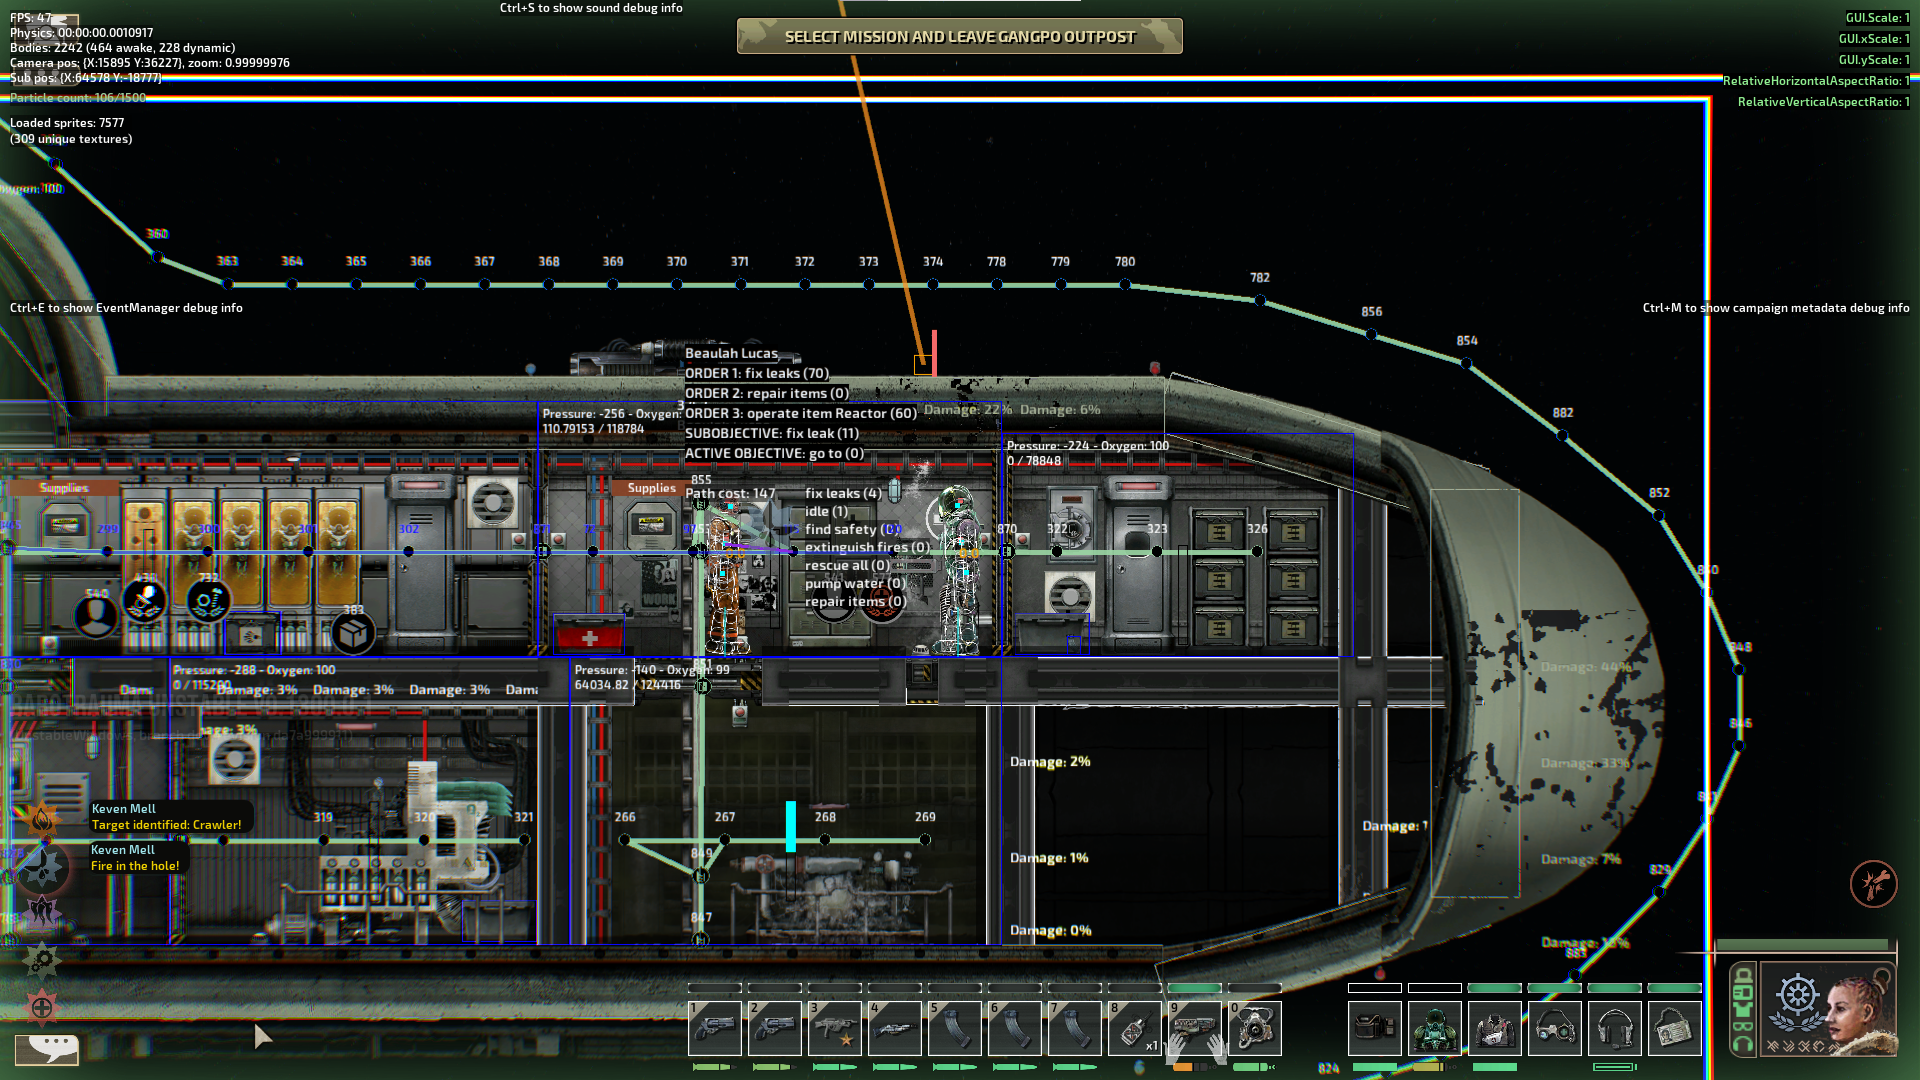Click the green condition bar above slot 9
The width and height of the screenshot is (1920, 1080).
1194,988
